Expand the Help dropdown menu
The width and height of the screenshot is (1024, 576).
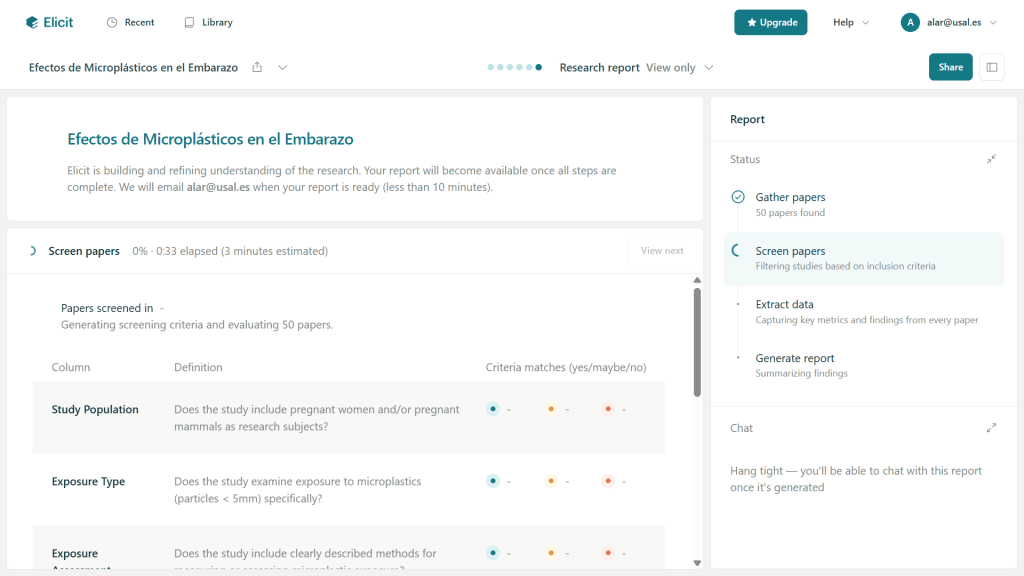point(851,22)
